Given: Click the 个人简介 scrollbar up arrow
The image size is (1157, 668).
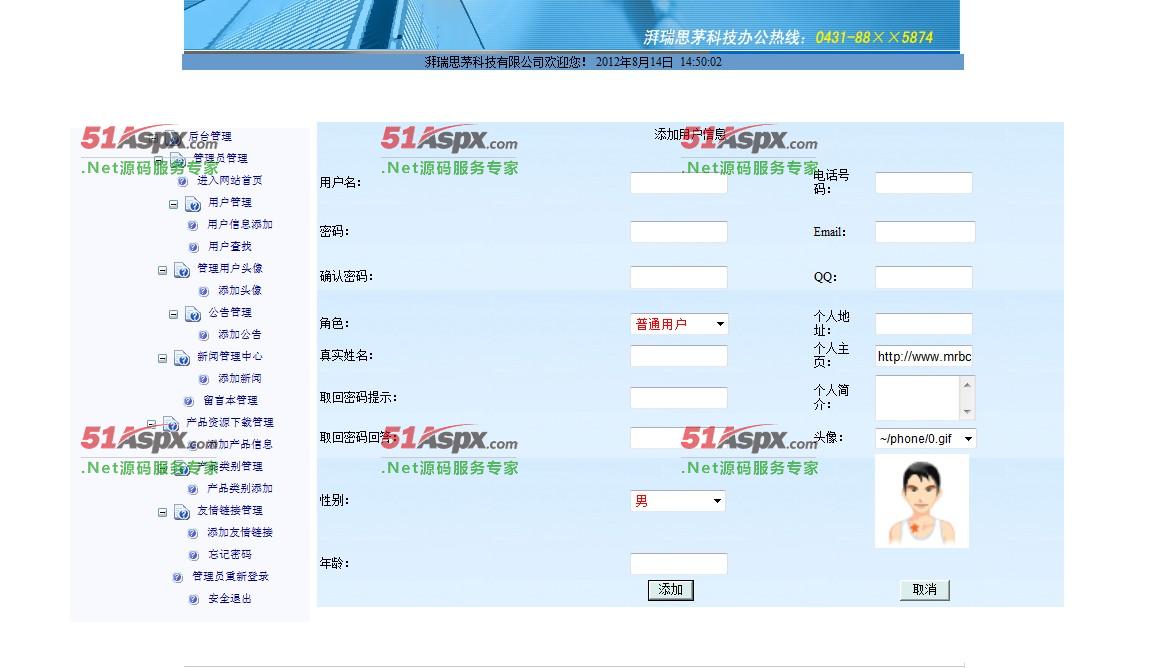Looking at the screenshot, I should tap(967, 385).
